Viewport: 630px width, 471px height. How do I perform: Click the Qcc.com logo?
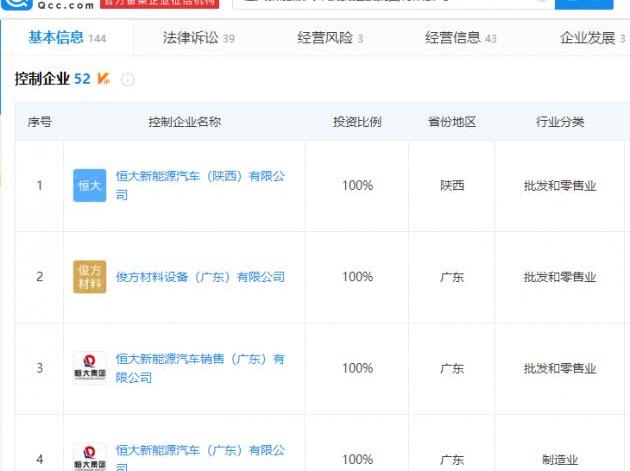point(48,5)
